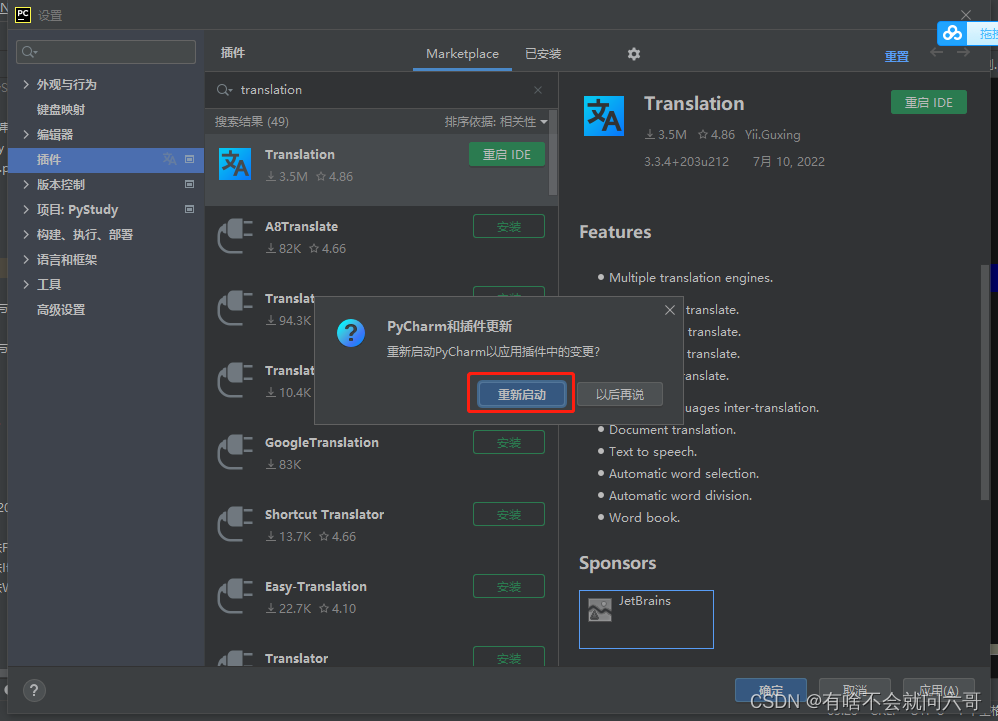Click the A8Translate plugin plug icon
Image resolution: width=998 pixels, height=721 pixels.
tap(235, 236)
